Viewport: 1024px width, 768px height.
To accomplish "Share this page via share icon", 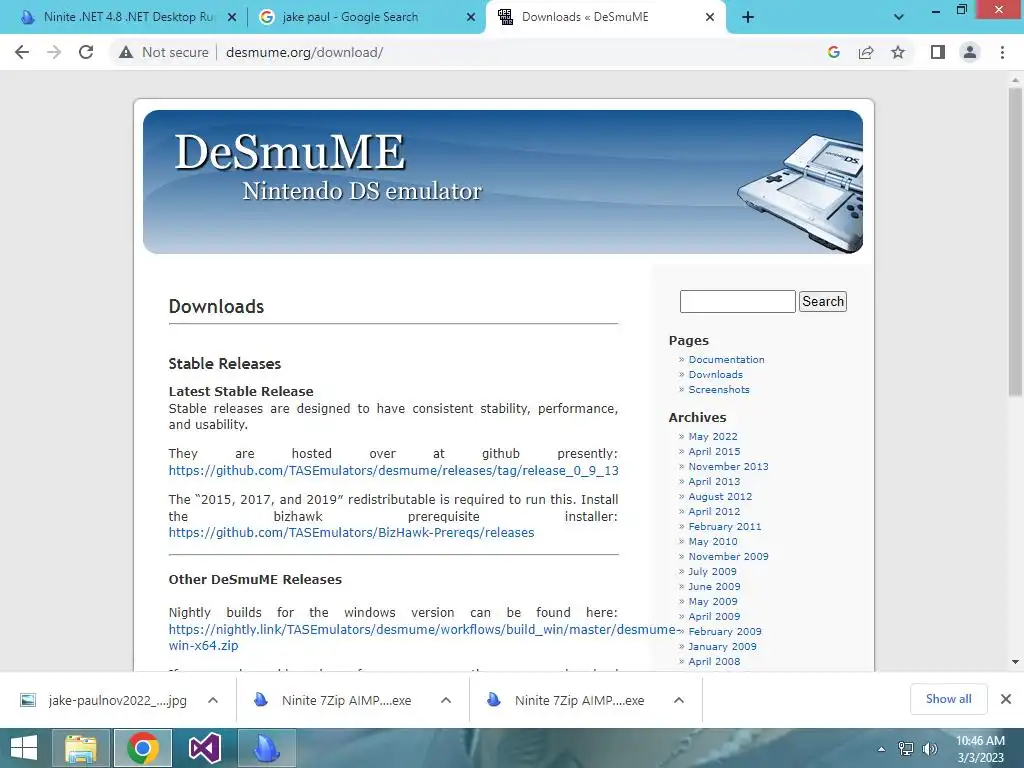I will tap(866, 52).
